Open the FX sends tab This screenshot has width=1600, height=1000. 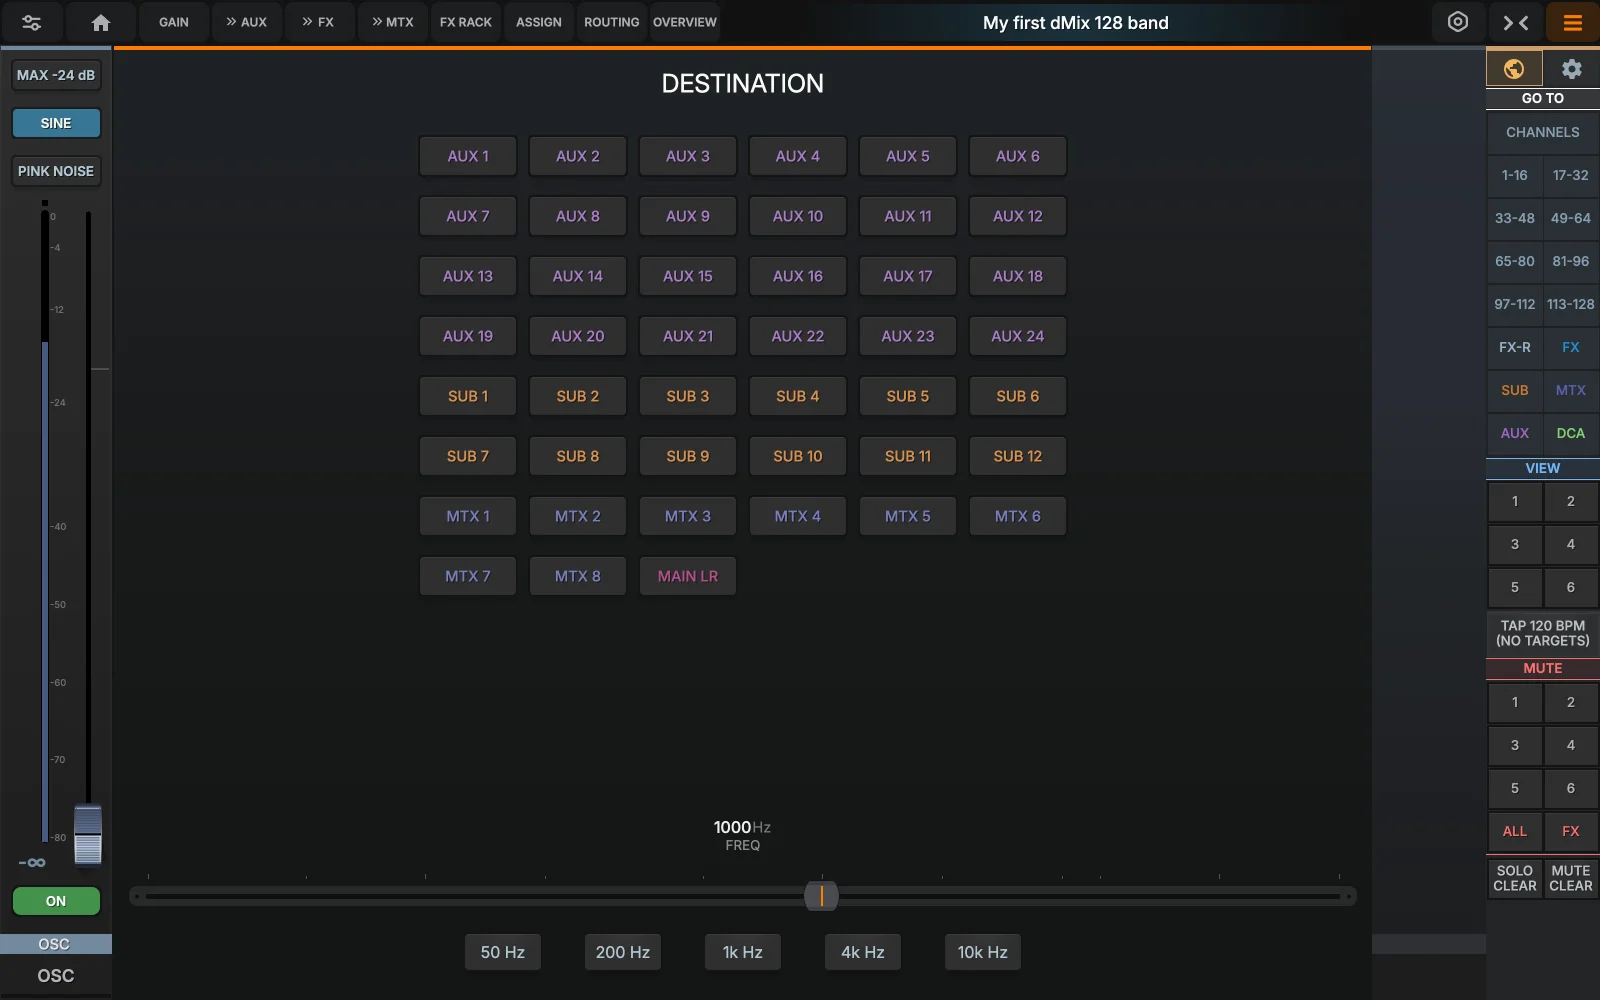point(320,22)
